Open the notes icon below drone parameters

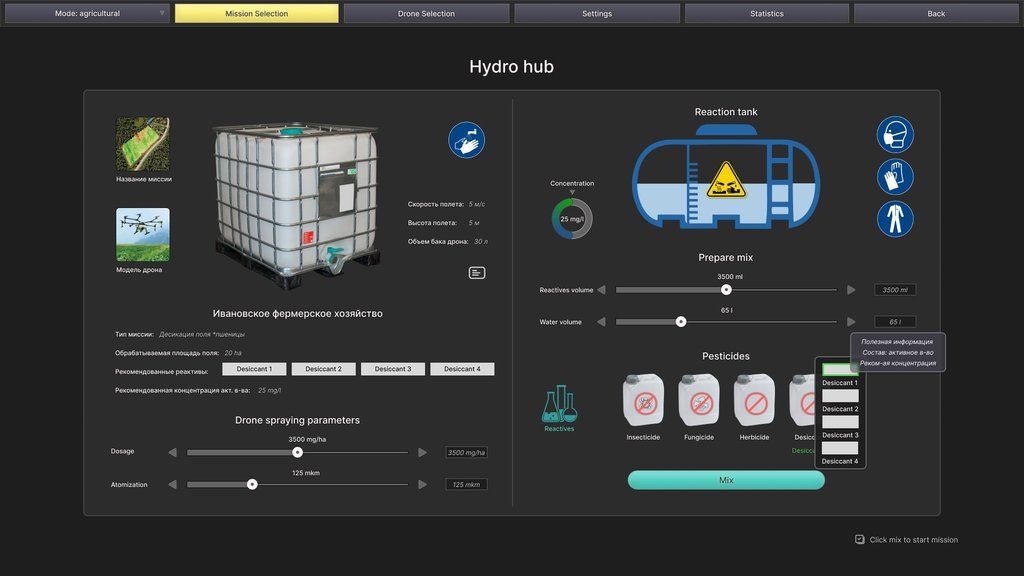(477, 272)
